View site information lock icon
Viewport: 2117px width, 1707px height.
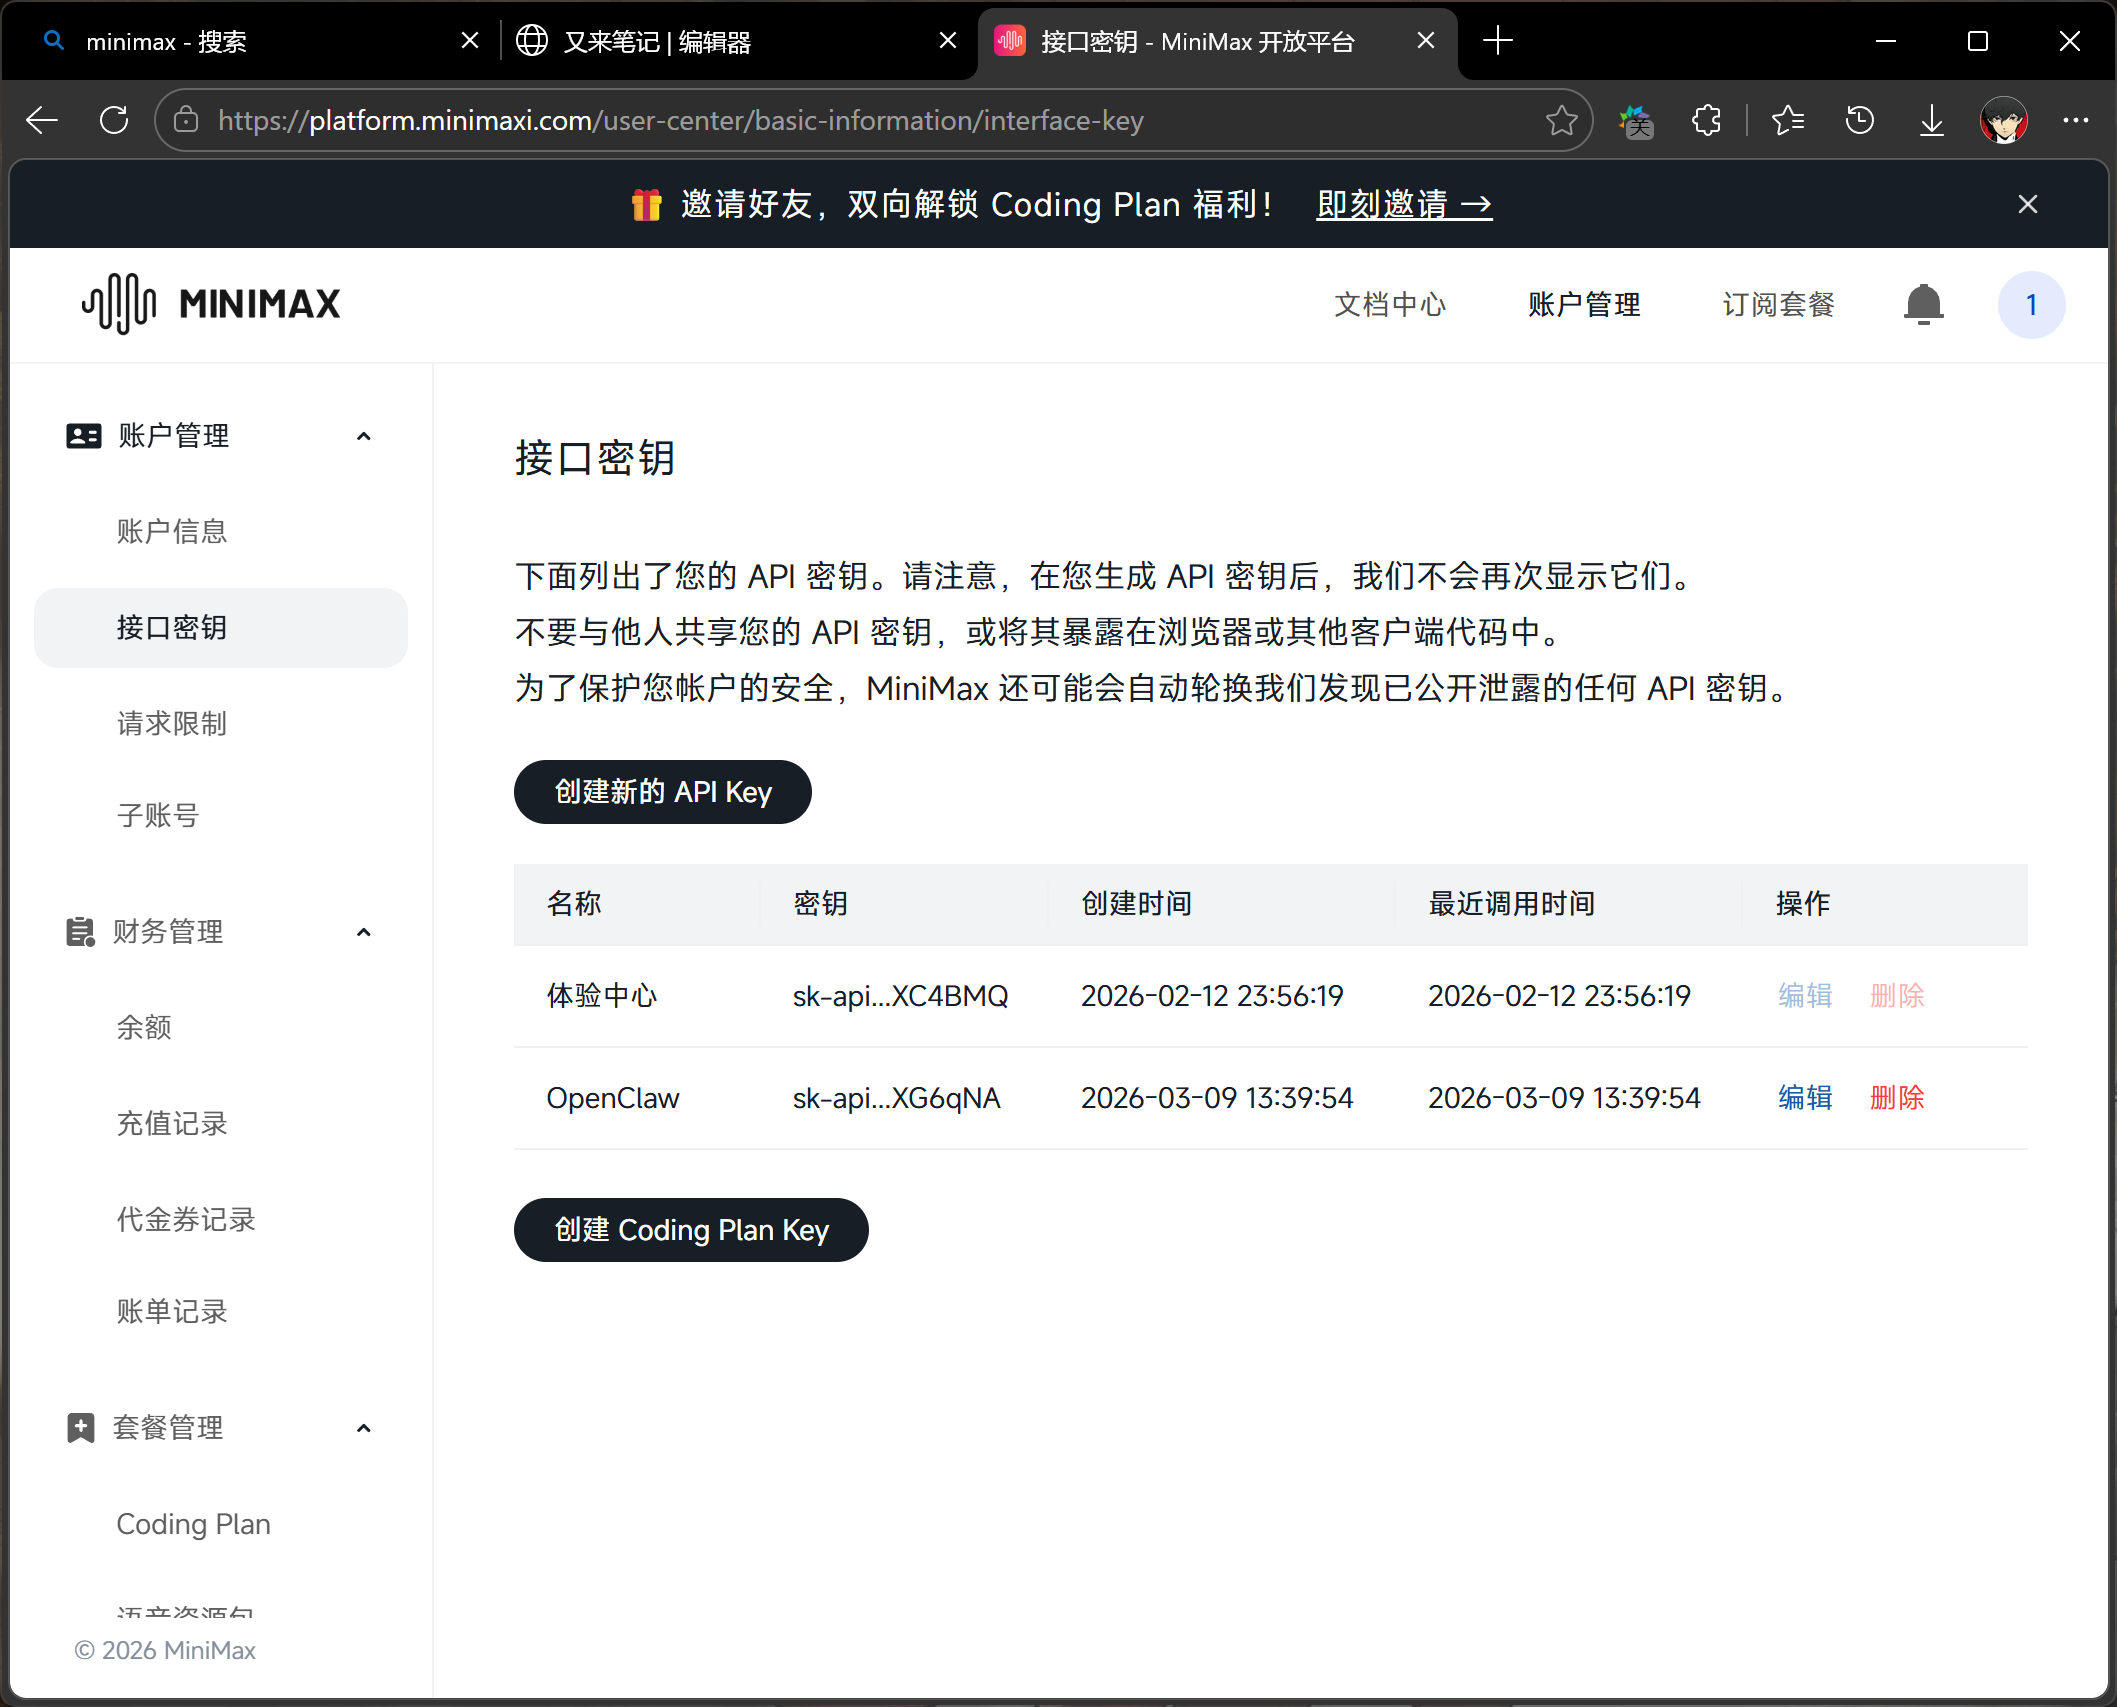coord(186,121)
